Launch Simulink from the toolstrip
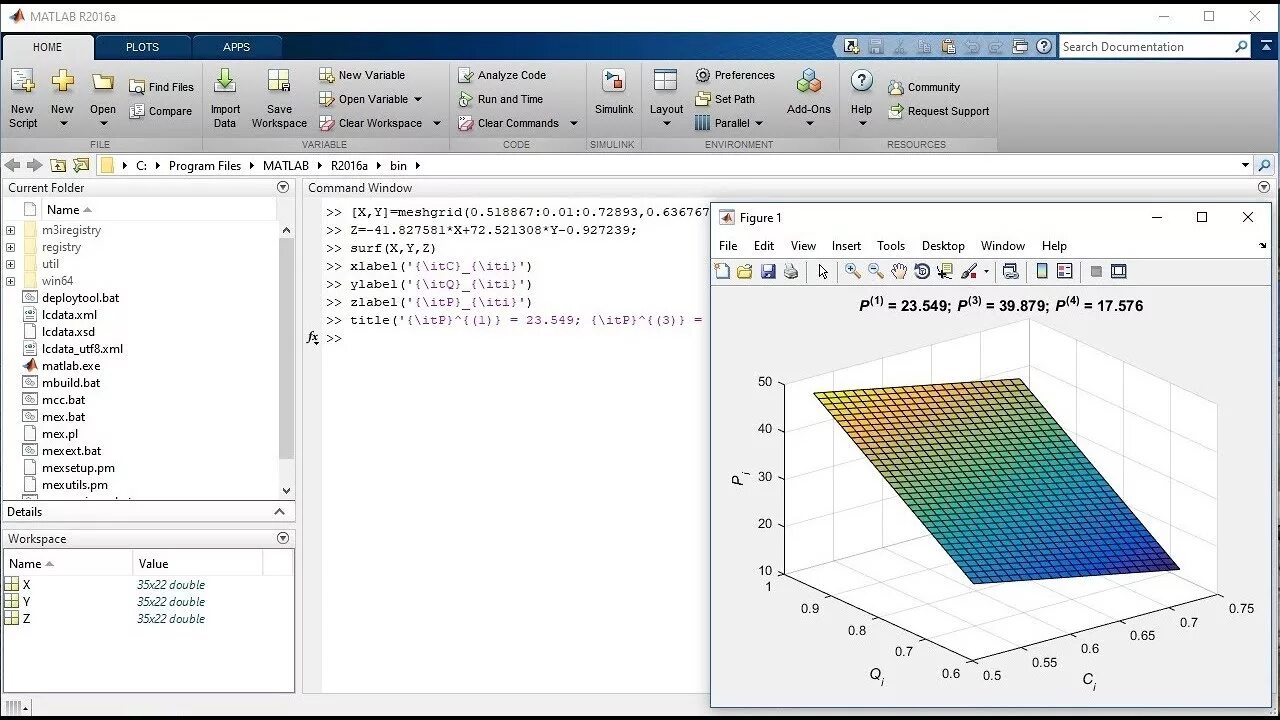The width and height of the screenshot is (1280, 720). (614, 93)
